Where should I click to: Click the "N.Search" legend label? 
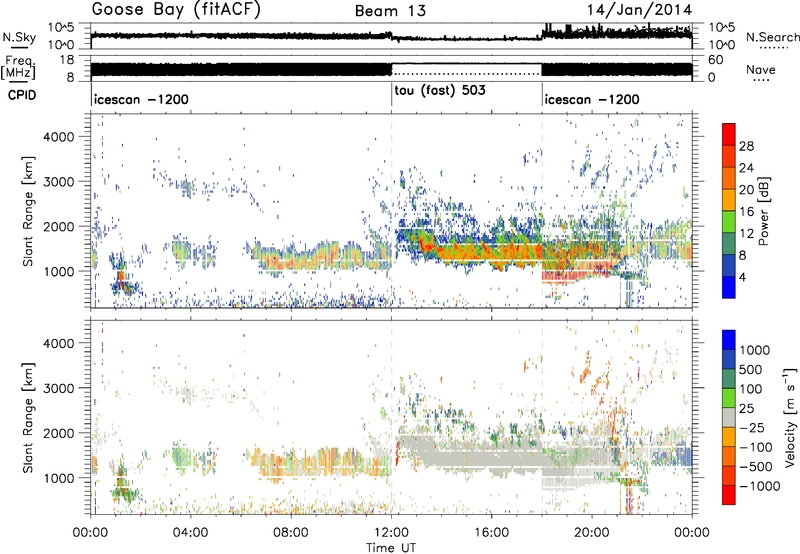(x=772, y=37)
